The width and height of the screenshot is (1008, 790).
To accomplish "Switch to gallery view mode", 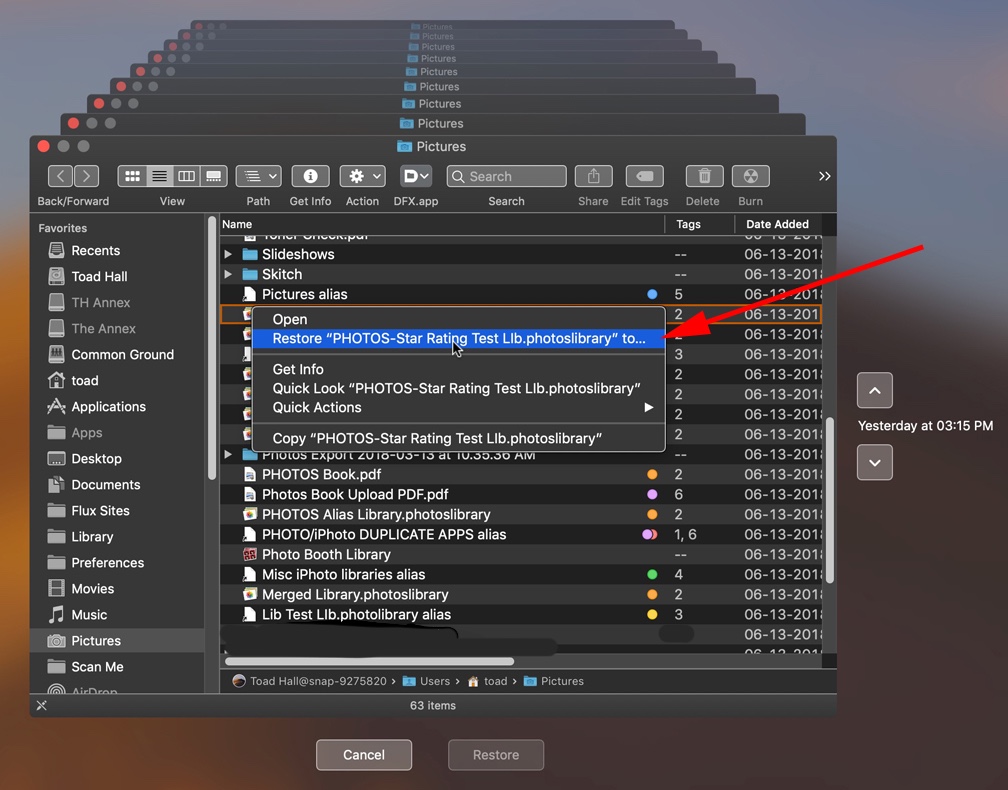I will coord(213,176).
